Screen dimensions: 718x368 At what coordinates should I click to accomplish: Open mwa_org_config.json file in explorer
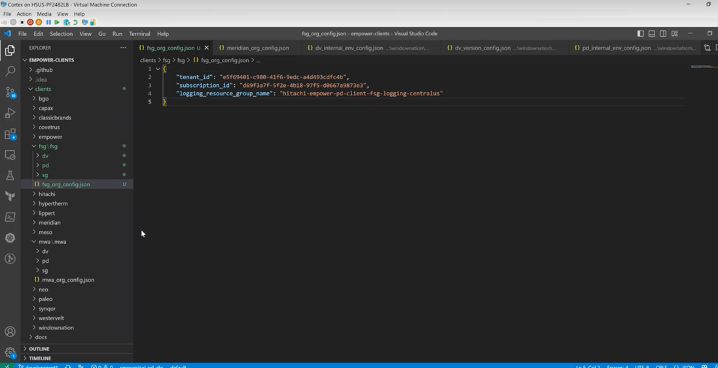coord(68,280)
